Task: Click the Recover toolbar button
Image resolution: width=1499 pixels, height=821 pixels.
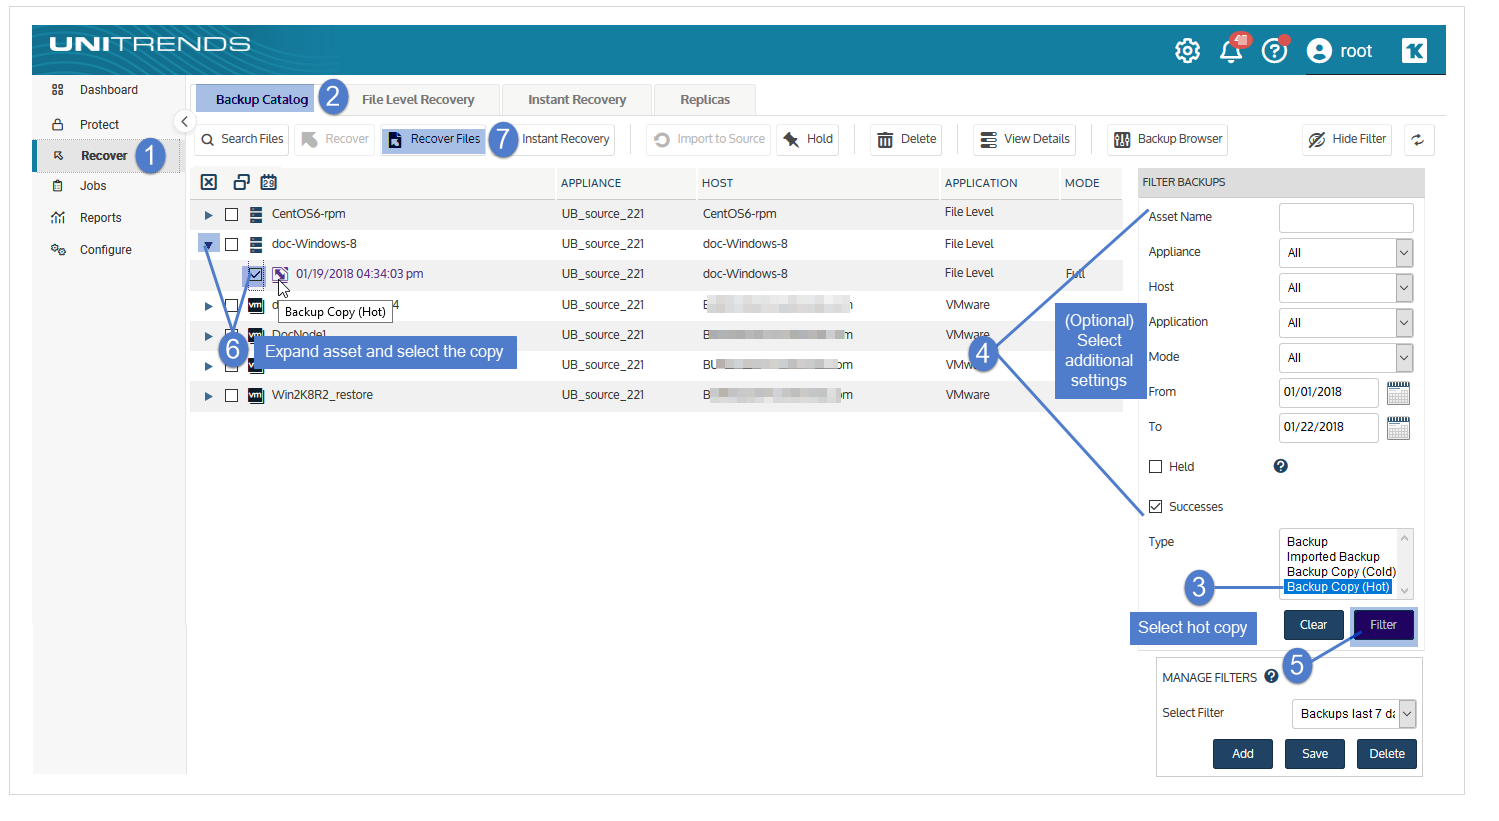Action: click(335, 139)
